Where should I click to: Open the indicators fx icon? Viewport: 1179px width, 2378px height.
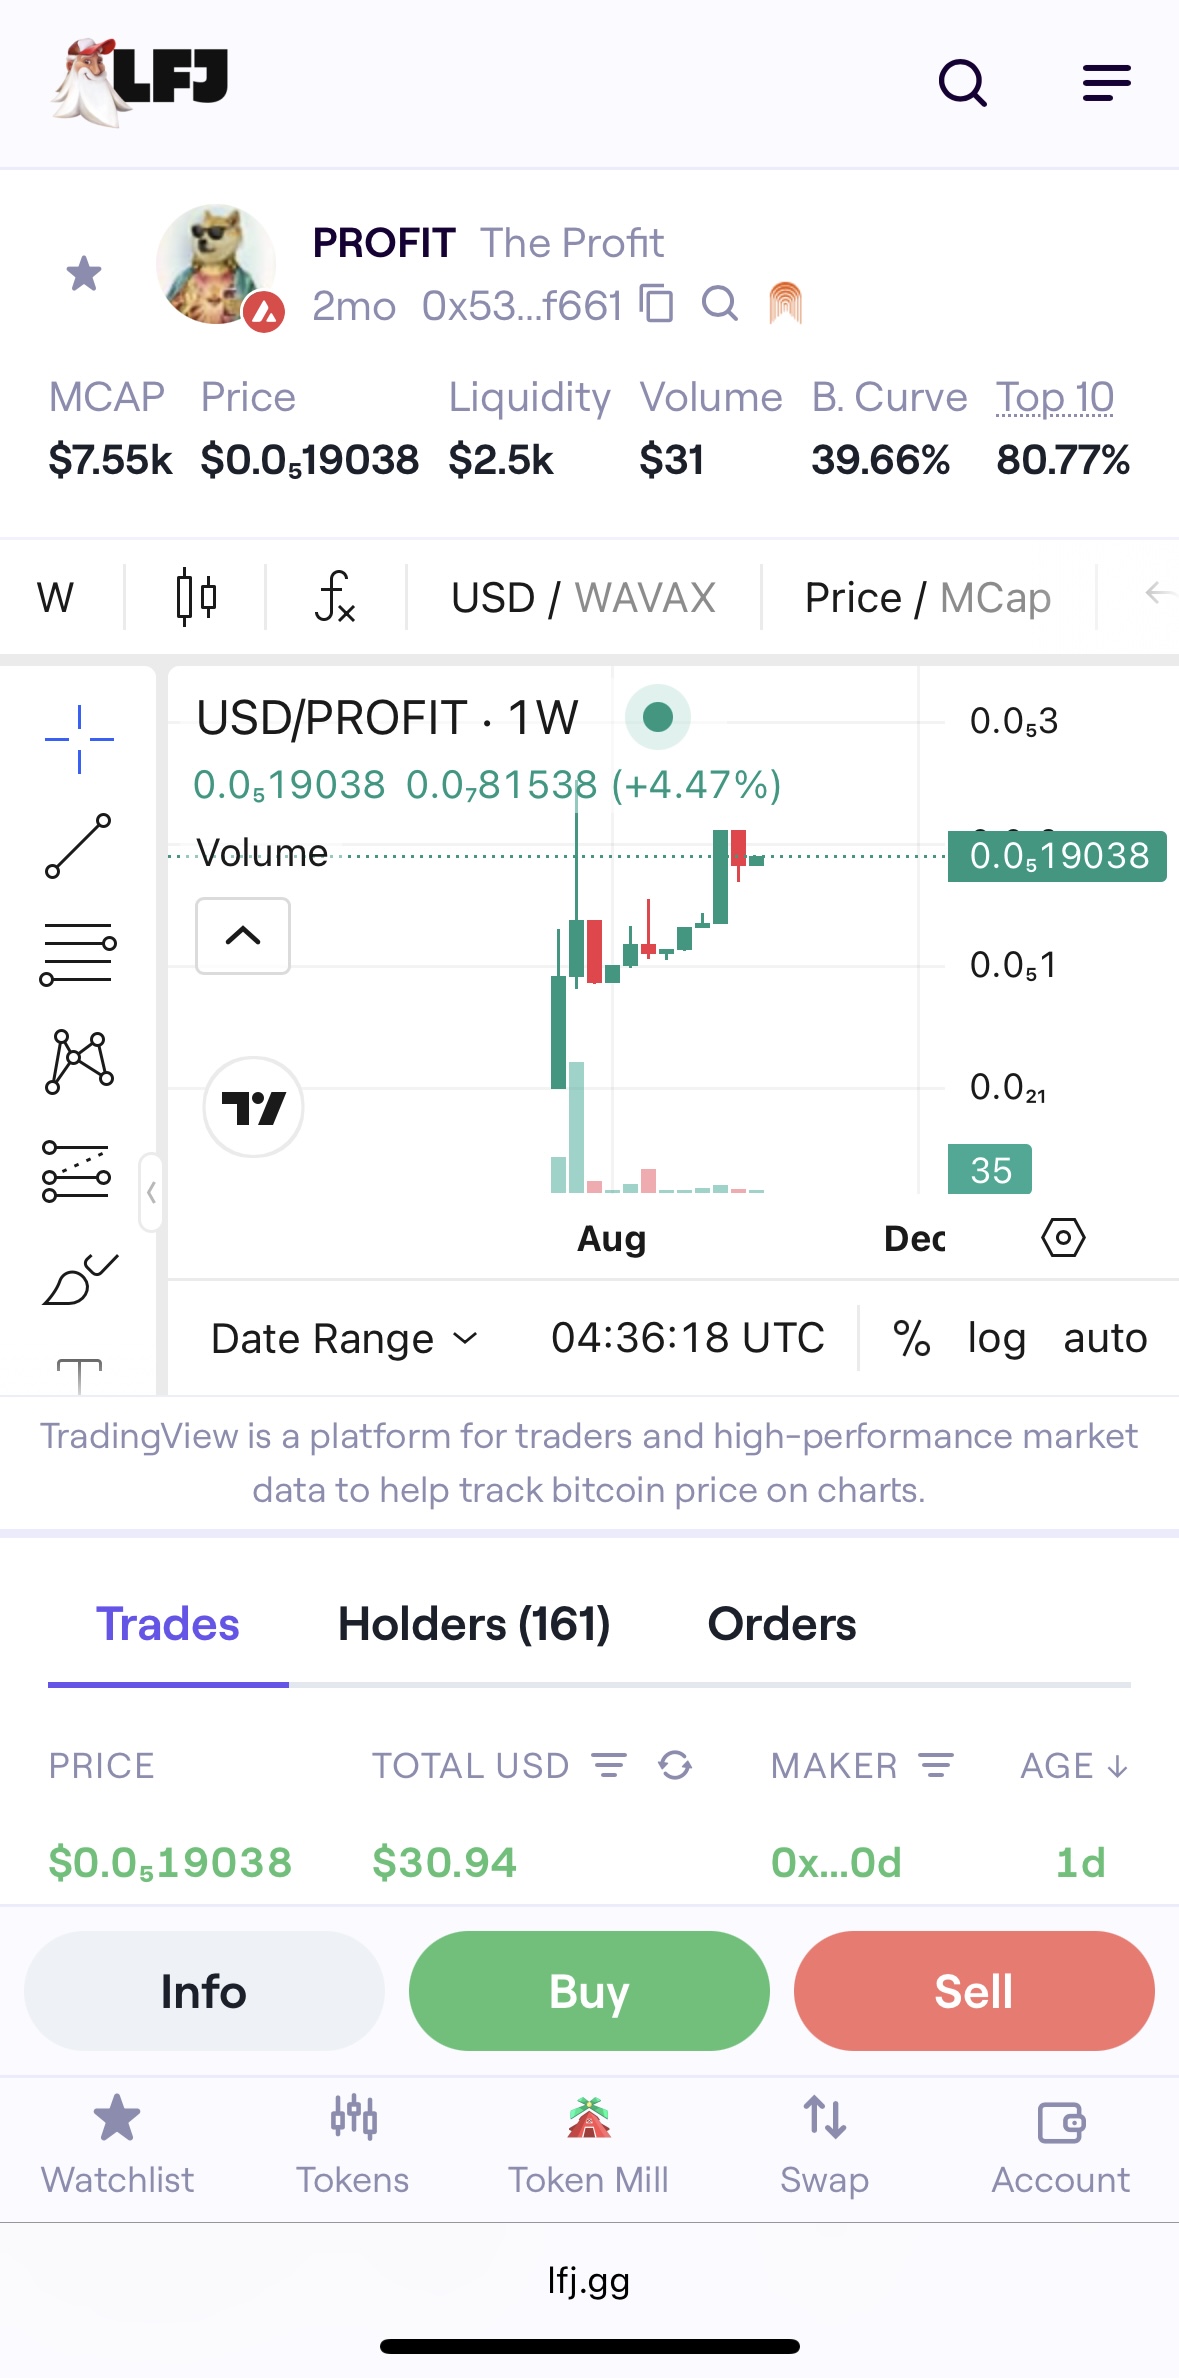[335, 597]
